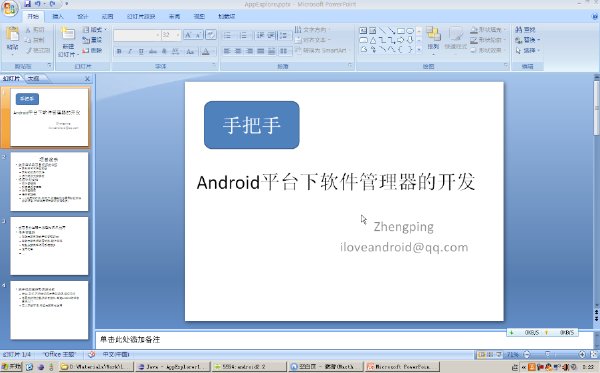Toggle italic formatting
Viewport: 600px width, 373px height.
click(x=130, y=51)
